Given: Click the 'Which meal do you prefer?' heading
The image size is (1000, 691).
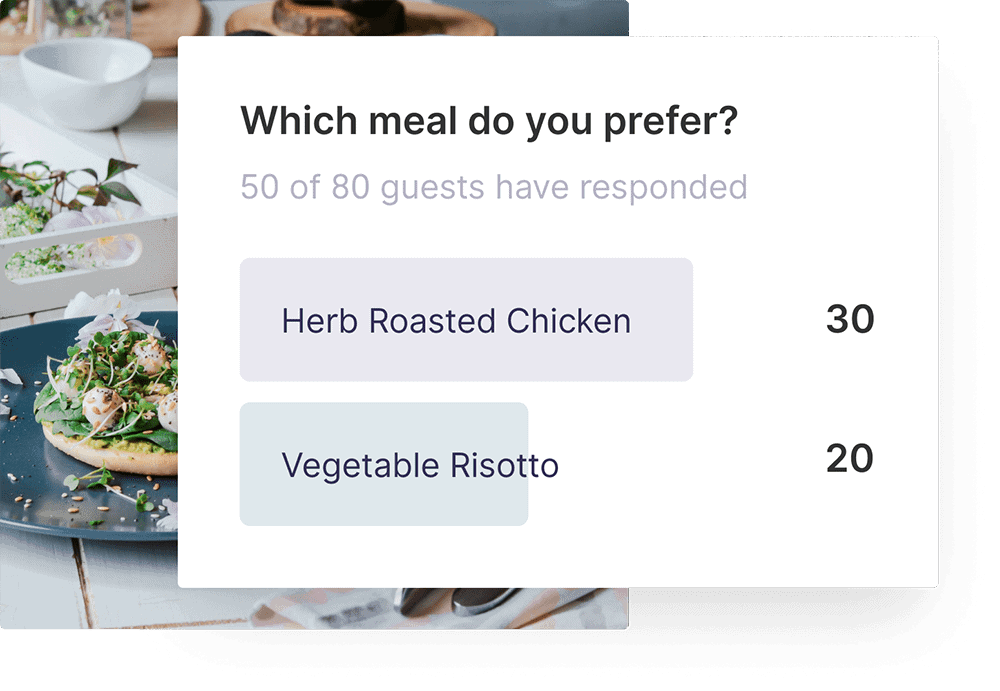Looking at the screenshot, I should point(489,122).
